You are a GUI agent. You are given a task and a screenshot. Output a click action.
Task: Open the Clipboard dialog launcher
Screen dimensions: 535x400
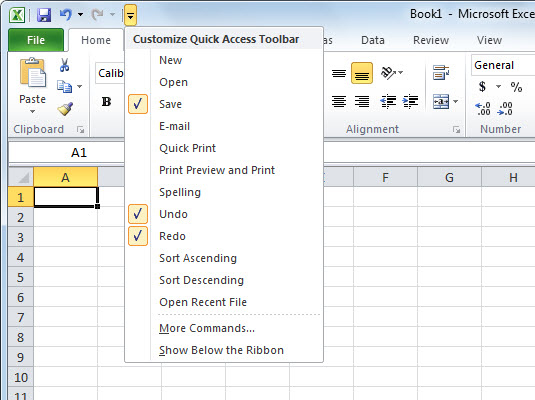pos(81,129)
